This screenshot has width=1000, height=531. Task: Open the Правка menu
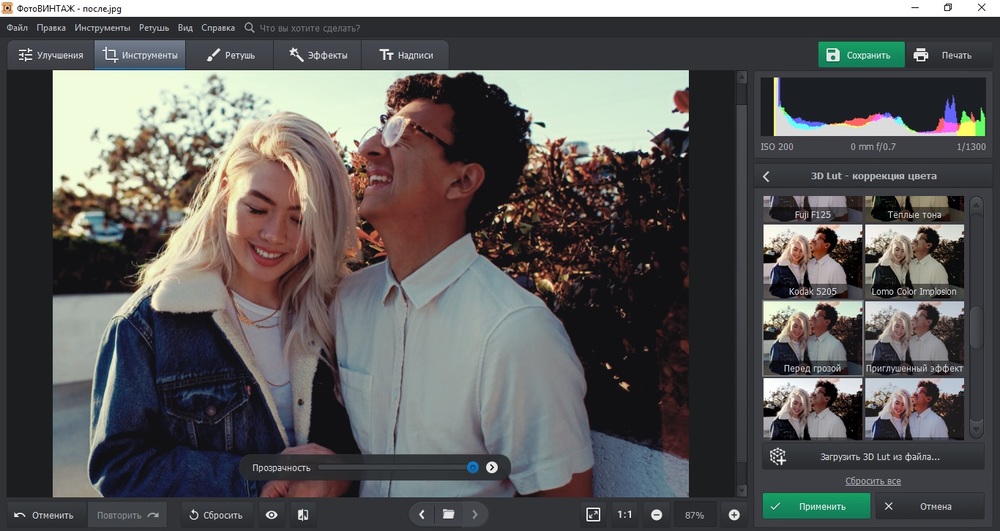51,28
